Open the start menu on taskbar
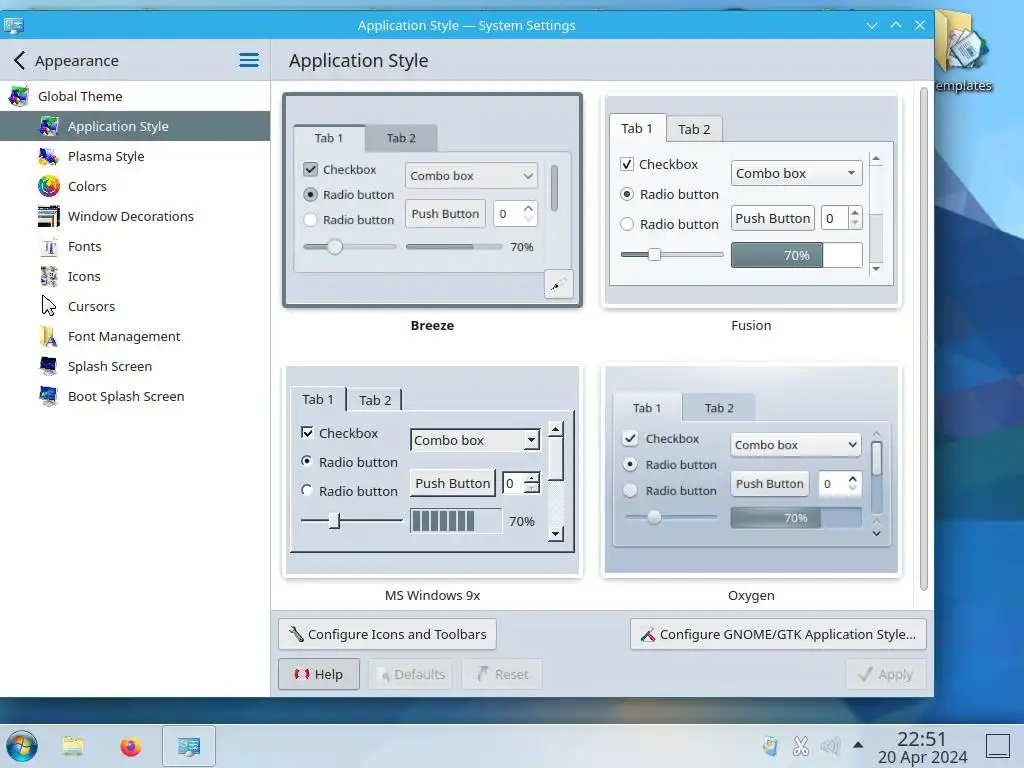 click(22, 746)
